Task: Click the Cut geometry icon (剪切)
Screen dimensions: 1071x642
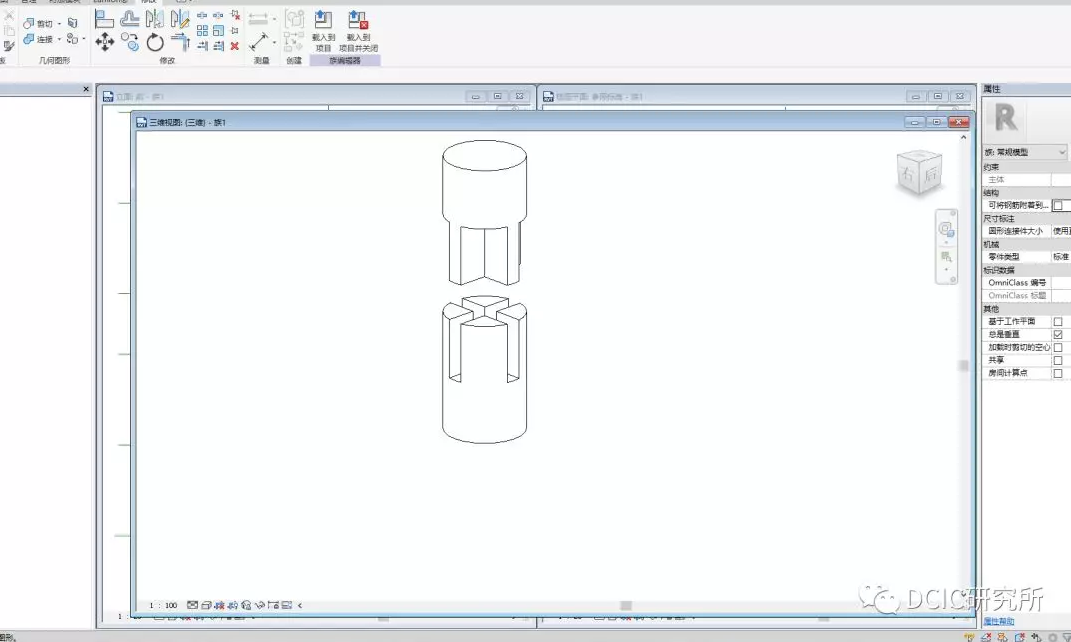Action: pyautogui.click(x=29, y=23)
